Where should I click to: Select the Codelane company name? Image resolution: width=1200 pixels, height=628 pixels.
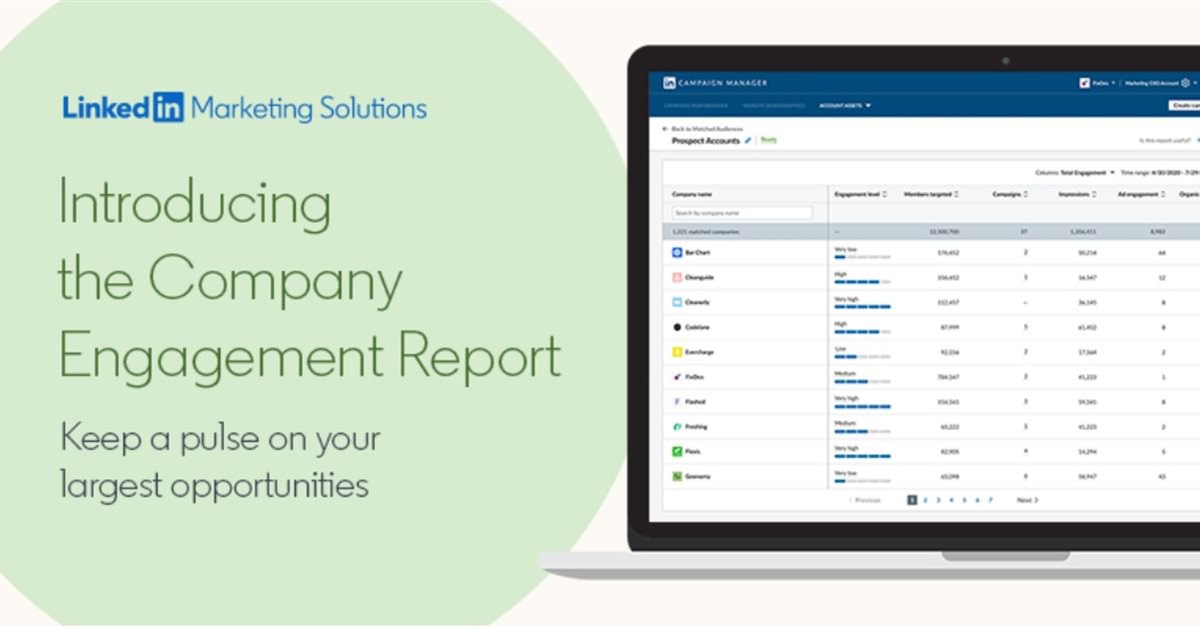click(x=698, y=327)
